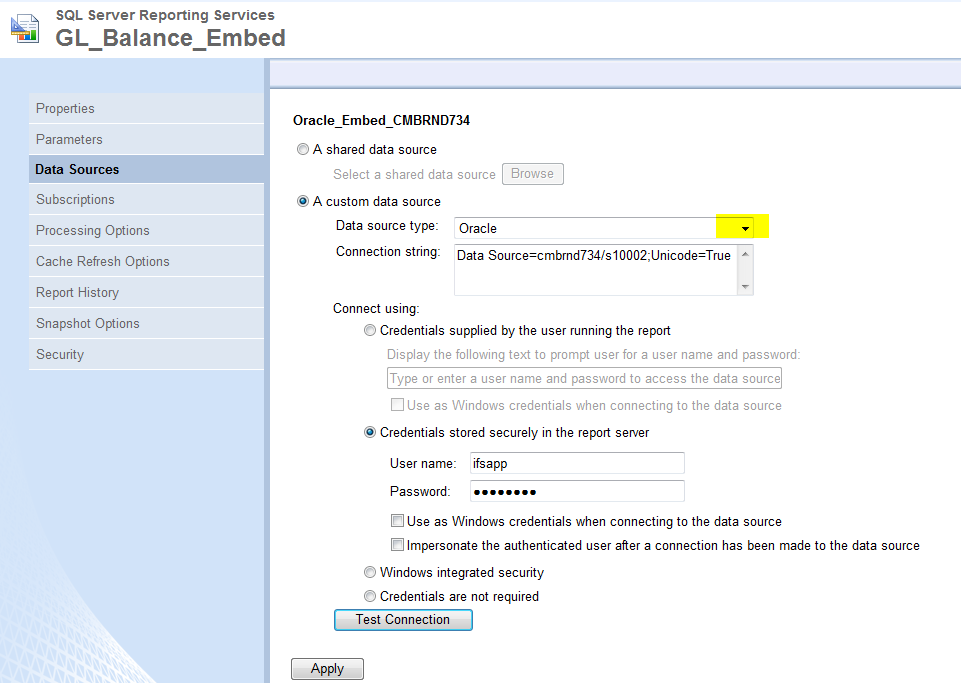Open the Data source type dropdown
Screen dimensions: 961x683
(744, 227)
